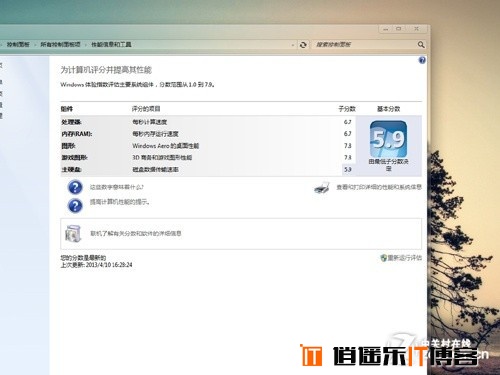Click the shield icon beside 重新运行评估
Image resolution: width=500 pixels, height=375 pixels.
pos(383,258)
